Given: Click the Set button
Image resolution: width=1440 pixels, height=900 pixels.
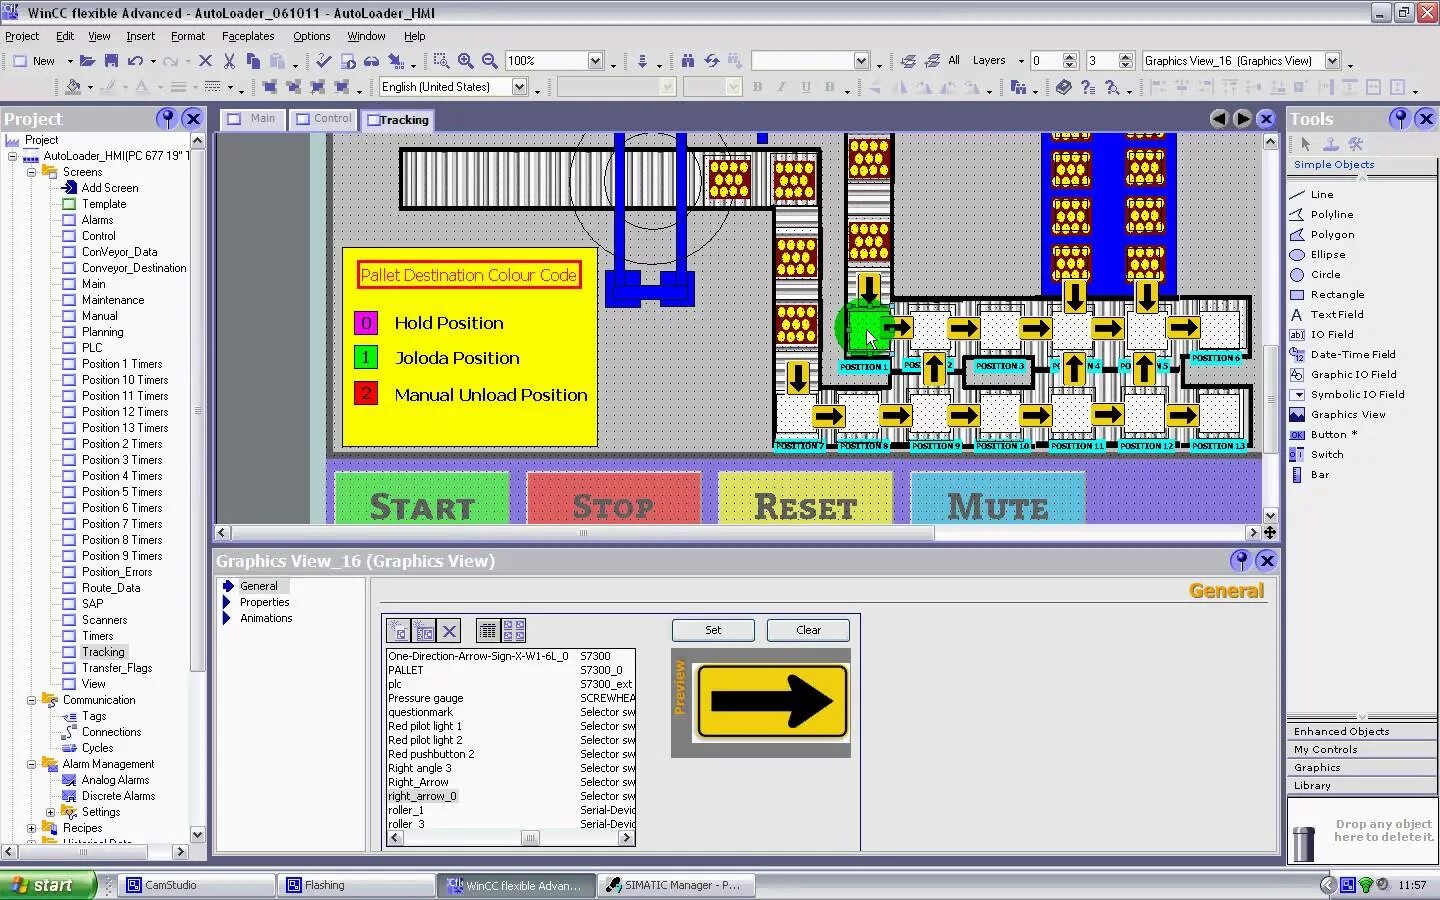Looking at the screenshot, I should [x=713, y=630].
